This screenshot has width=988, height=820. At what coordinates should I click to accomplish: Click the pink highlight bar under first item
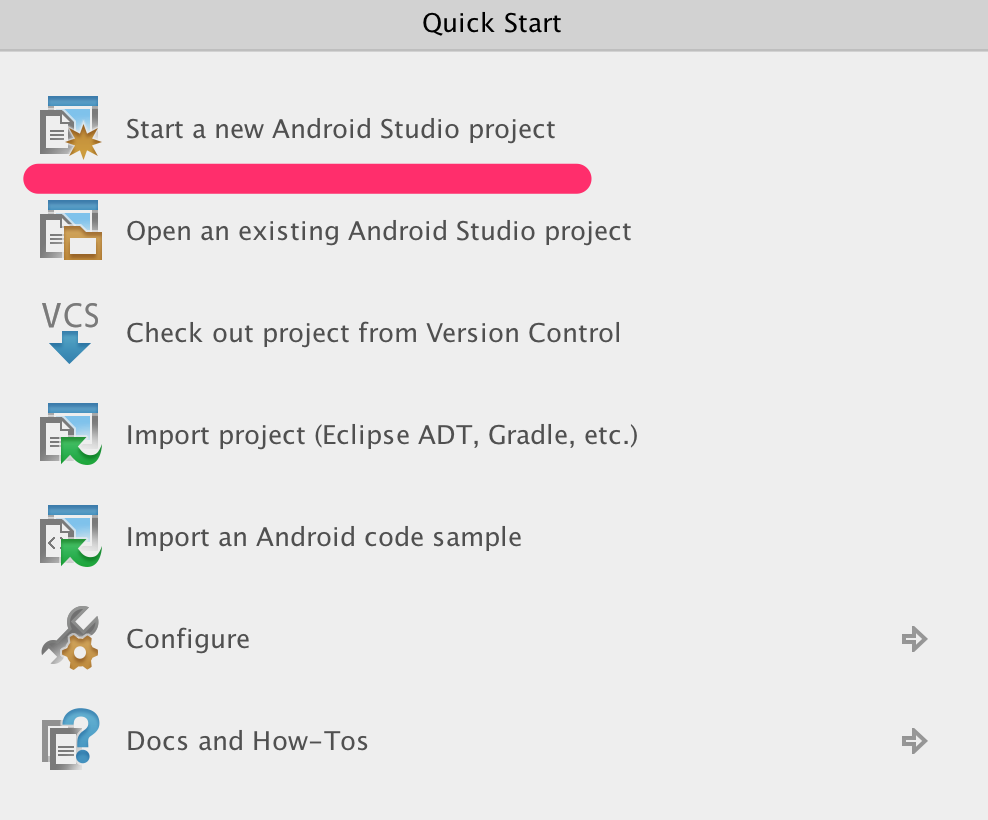pyautogui.click(x=307, y=178)
